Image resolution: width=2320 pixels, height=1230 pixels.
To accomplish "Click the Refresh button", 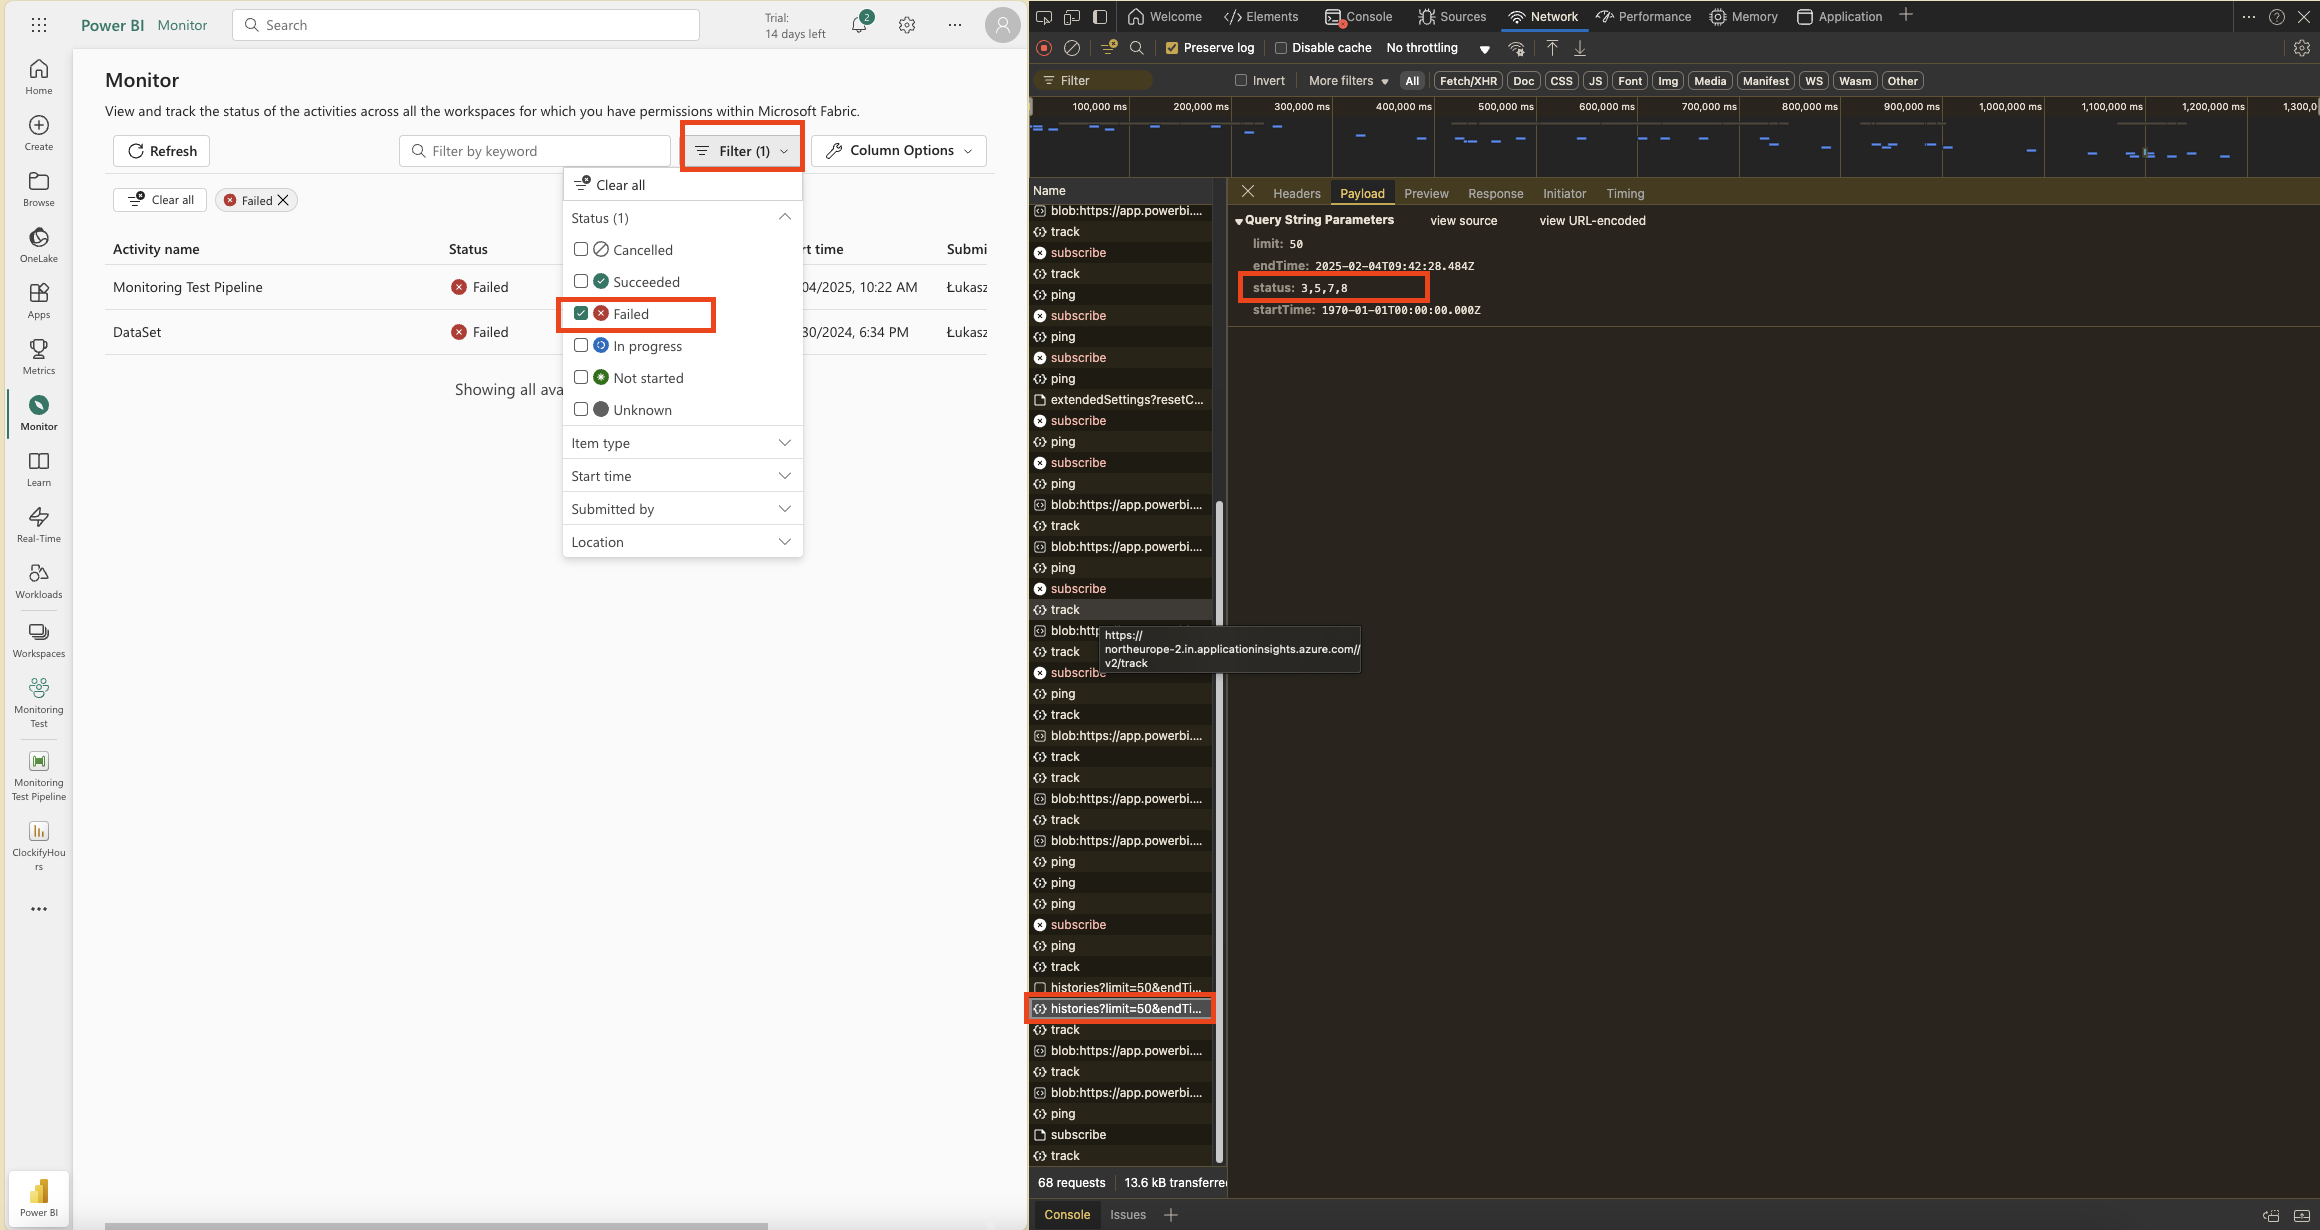I will [x=161, y=151].
